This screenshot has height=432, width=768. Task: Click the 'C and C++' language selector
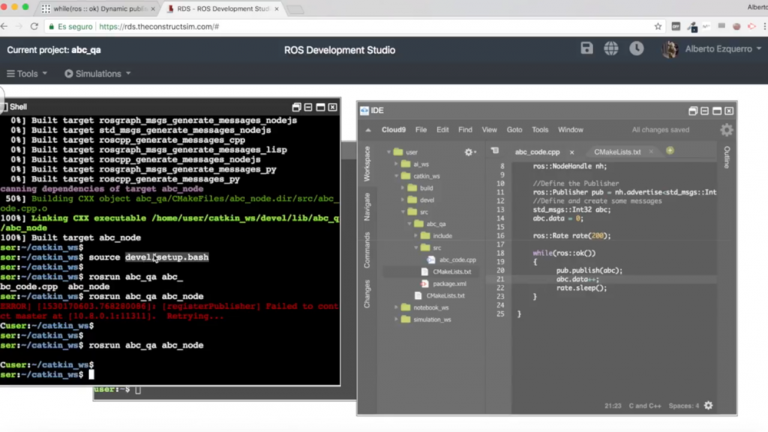645,406
